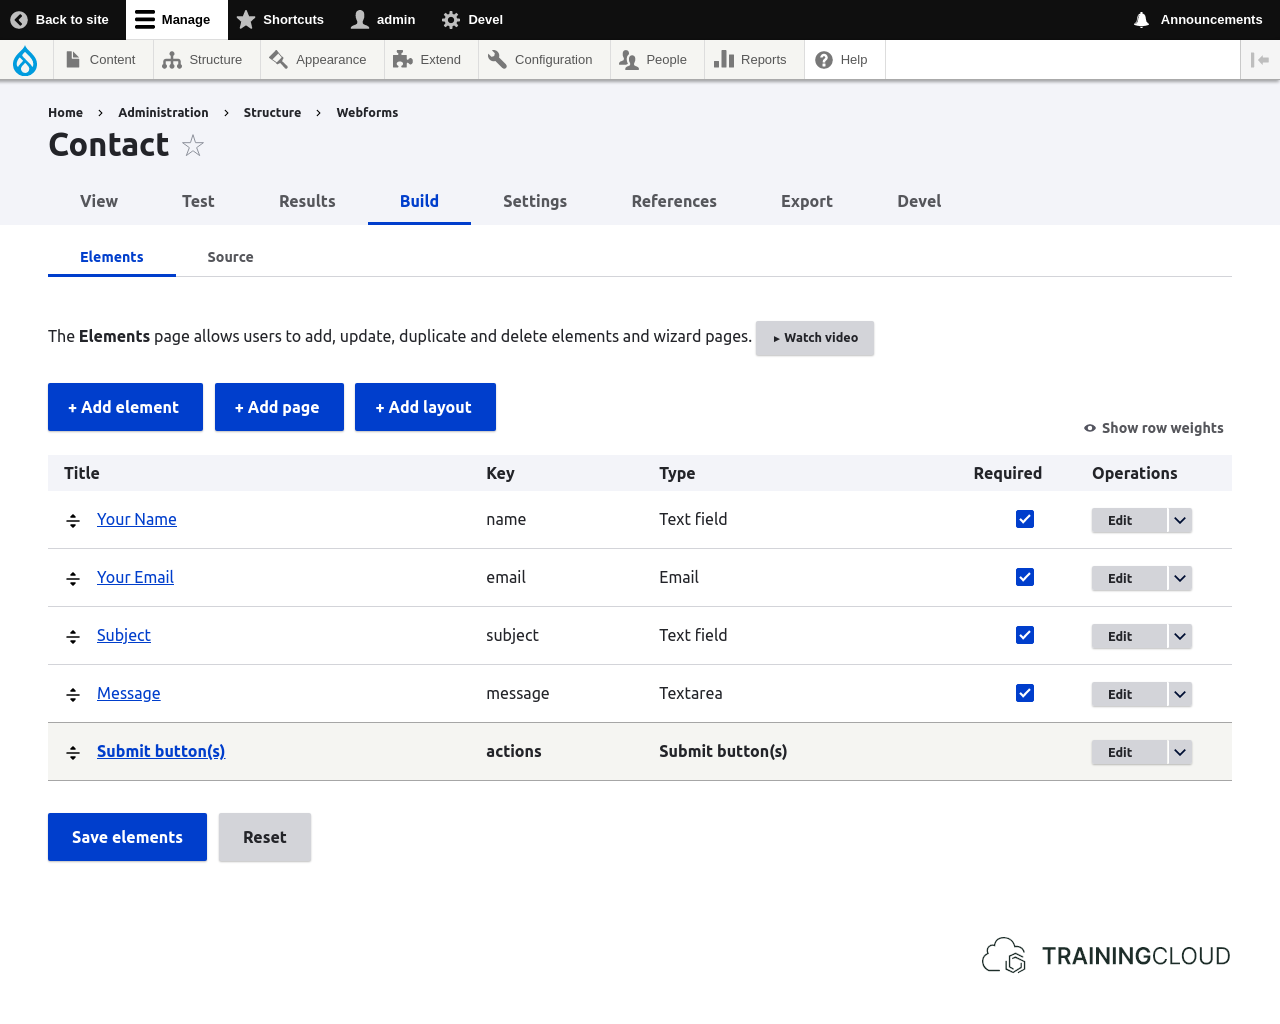
Task: Click drag handle beside Subject
Action: click(x=73, y=637)
